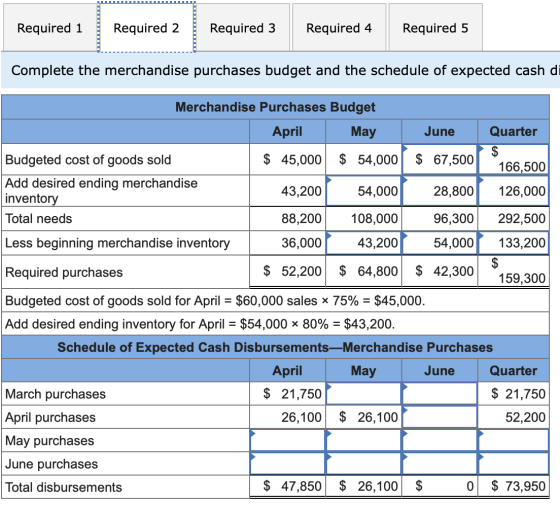Select June purchases May input cell

tap(364, 464)
